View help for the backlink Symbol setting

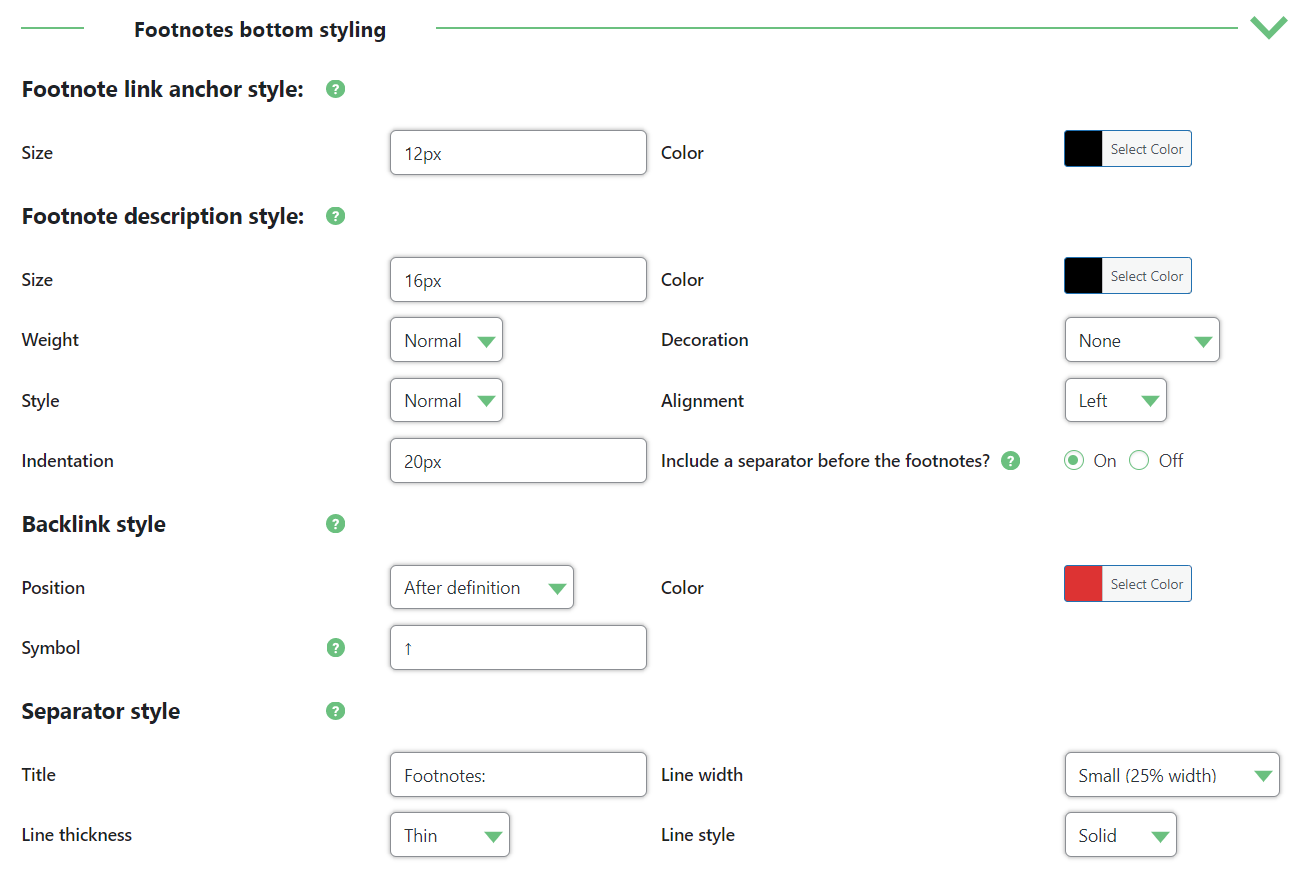coord(335,647)
